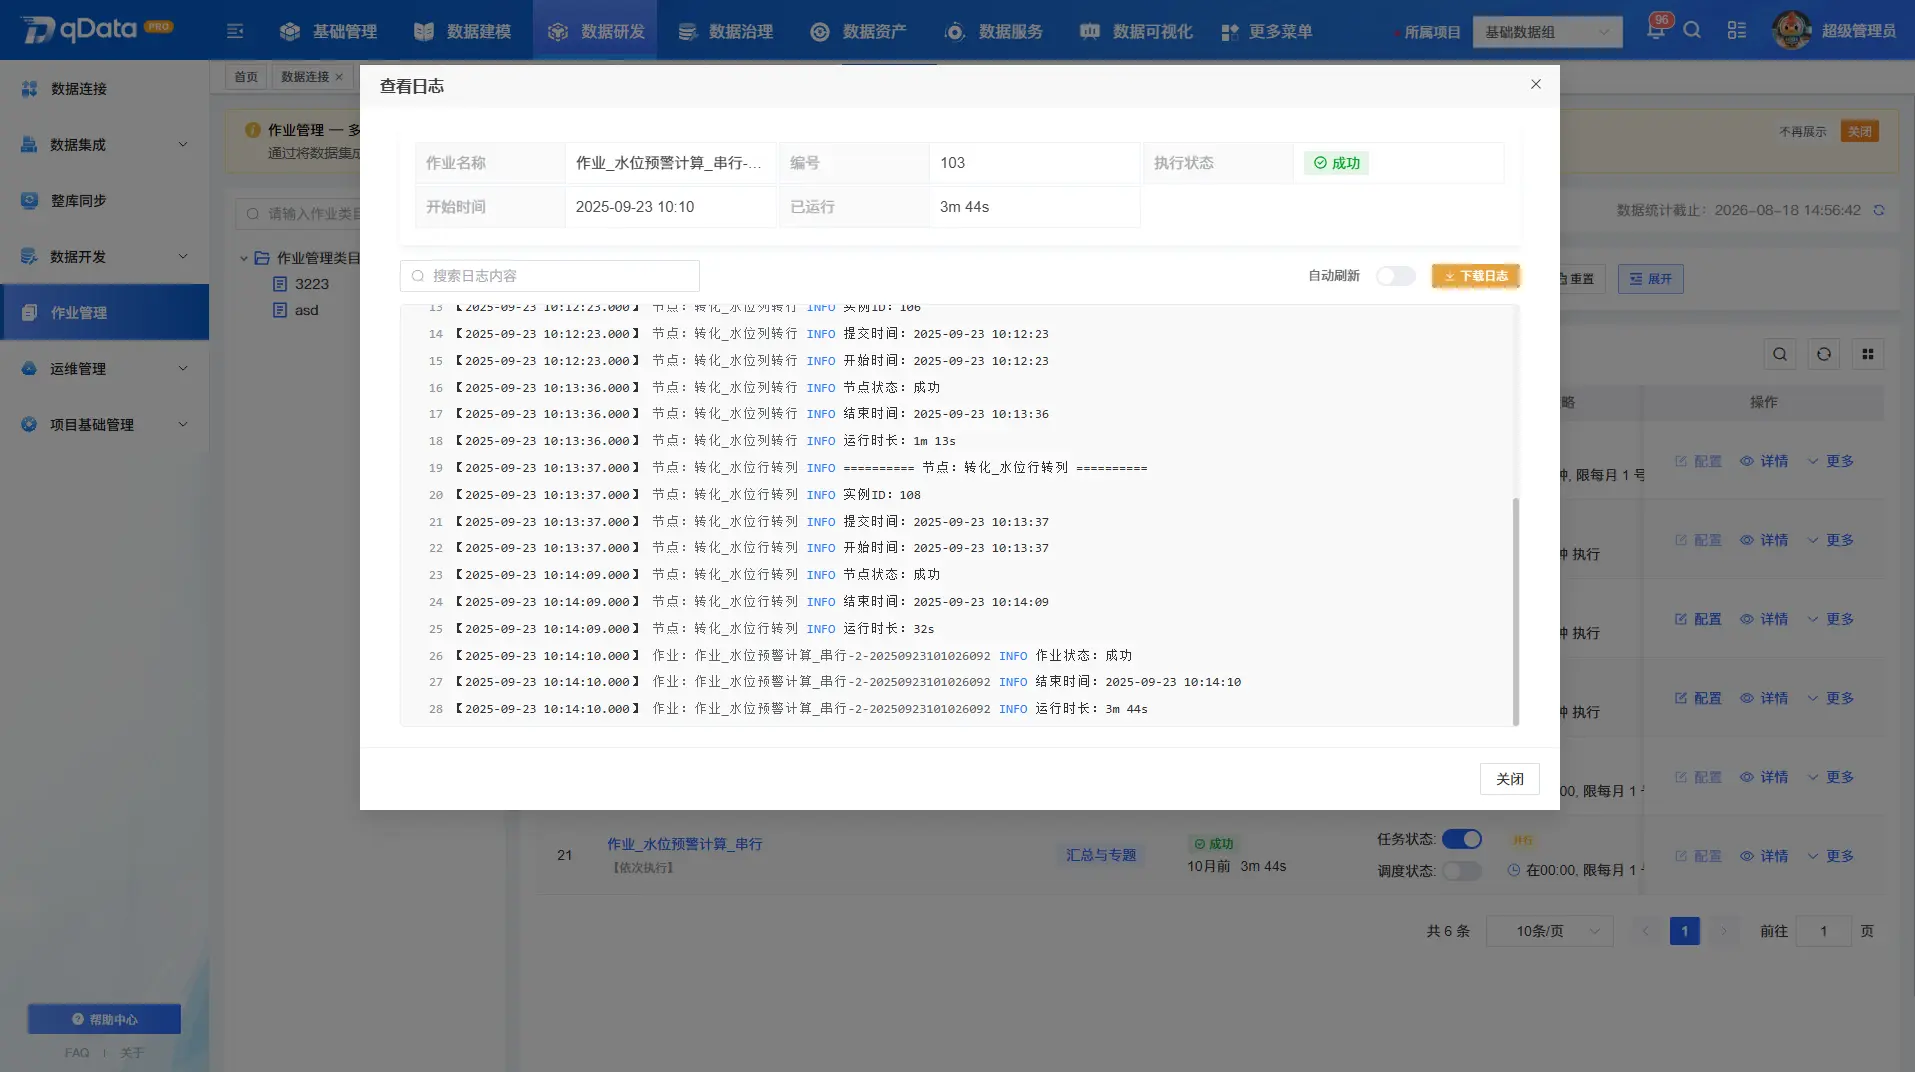Refresh the 数据统计截止 timestamp

[1879, 210]
